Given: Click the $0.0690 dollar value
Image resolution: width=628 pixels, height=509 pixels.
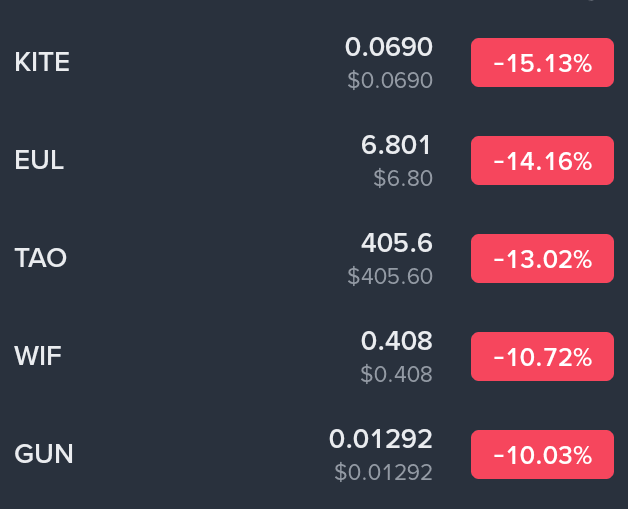Looking at the screenshot, I should tap(390, 80).
